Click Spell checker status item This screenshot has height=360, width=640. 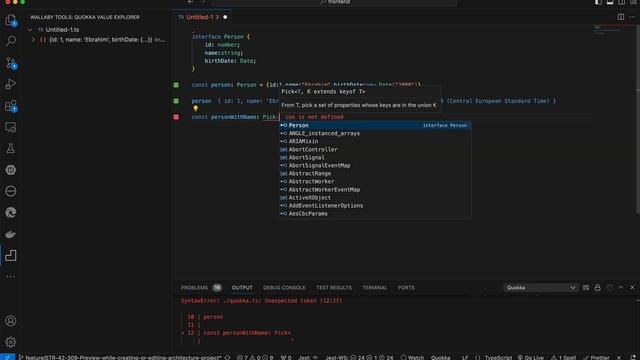point(563,357)
